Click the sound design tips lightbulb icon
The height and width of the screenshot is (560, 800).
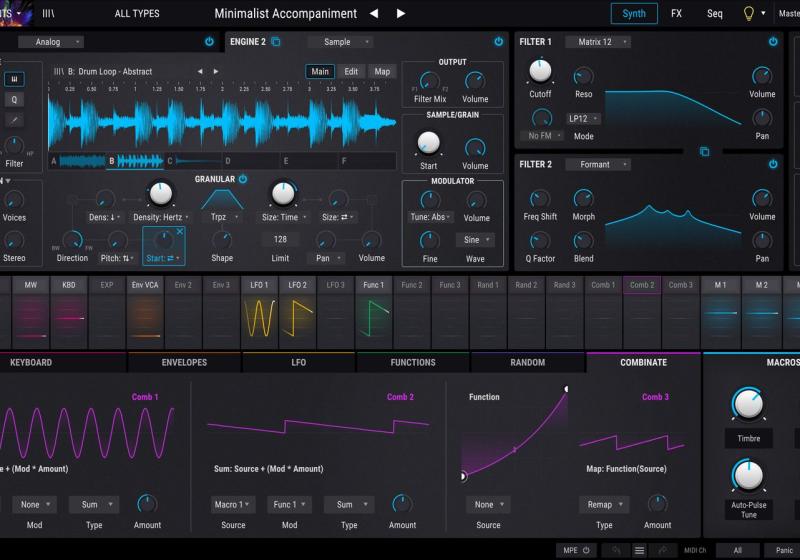(x=747, y=13)
